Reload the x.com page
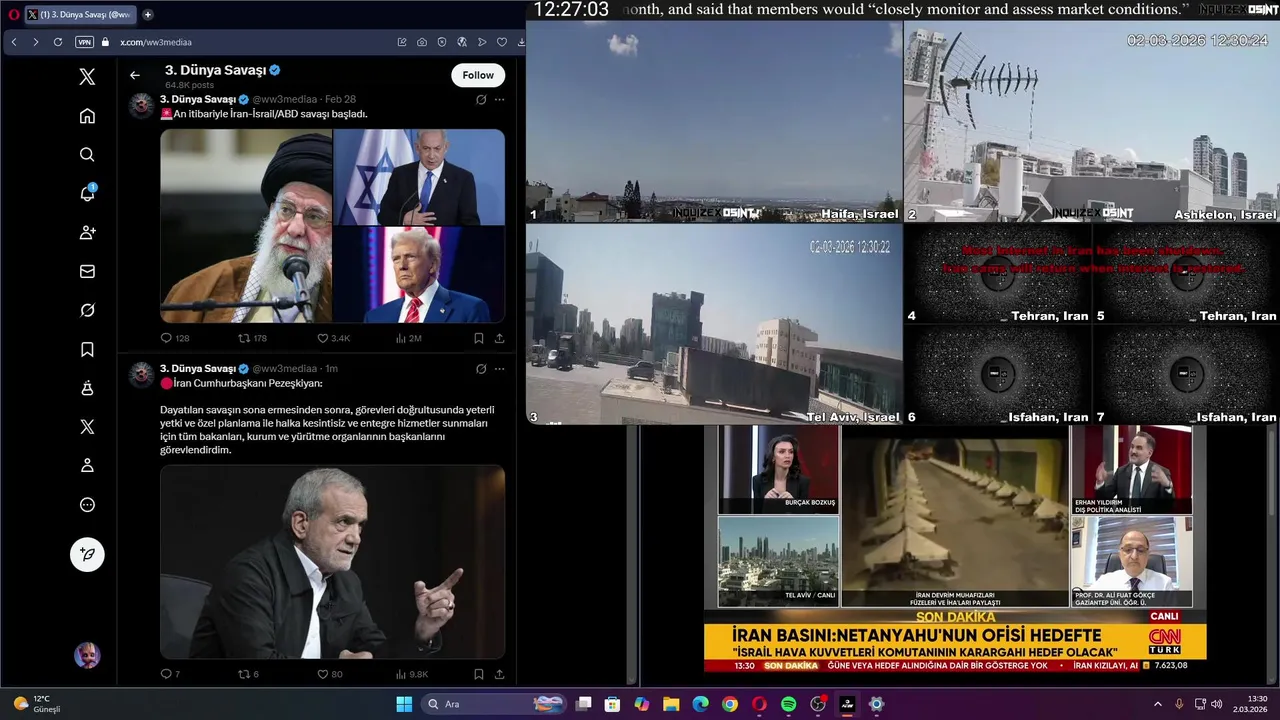 (x=58, y=42)
